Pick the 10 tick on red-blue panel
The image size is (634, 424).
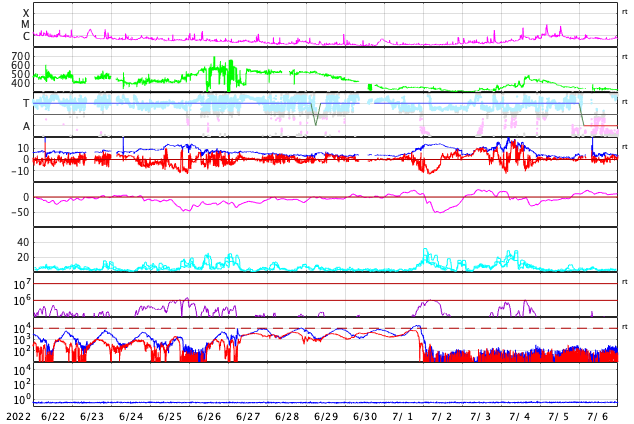[23, 148]
